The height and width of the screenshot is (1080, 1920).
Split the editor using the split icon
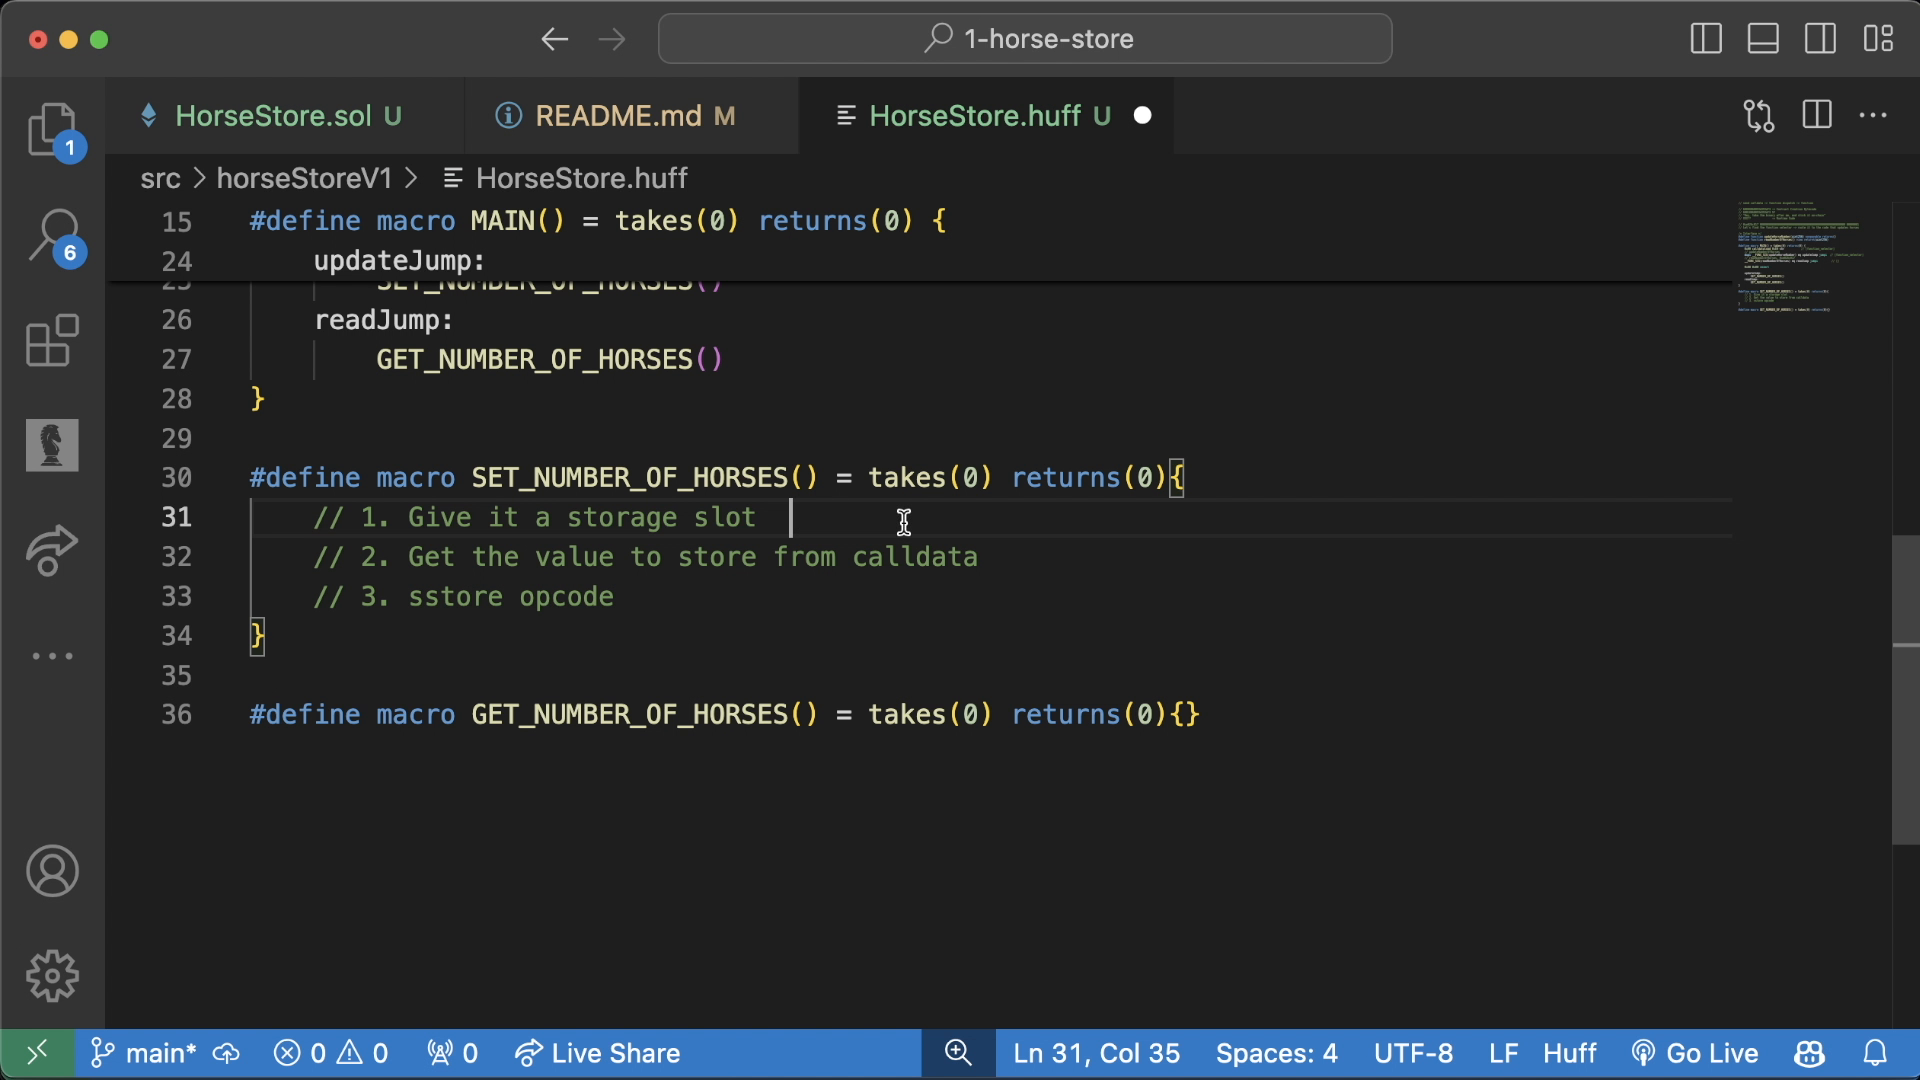point(1815,115)
